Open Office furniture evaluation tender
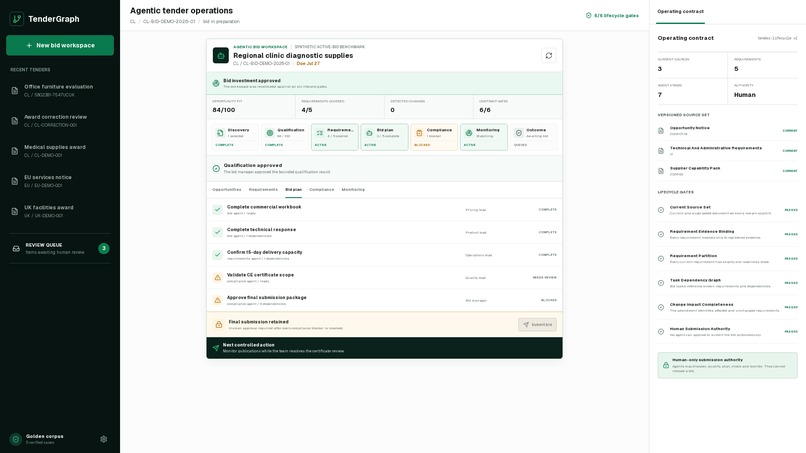This screenshot has height=453, width=806. (60, 90)
